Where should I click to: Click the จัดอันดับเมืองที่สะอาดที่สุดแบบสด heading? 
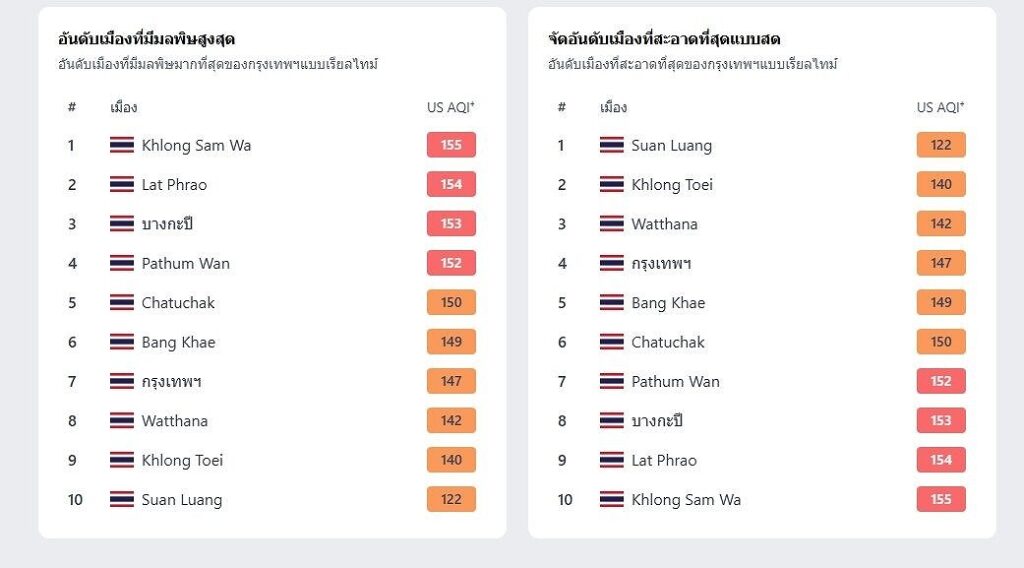coord(664,39)
